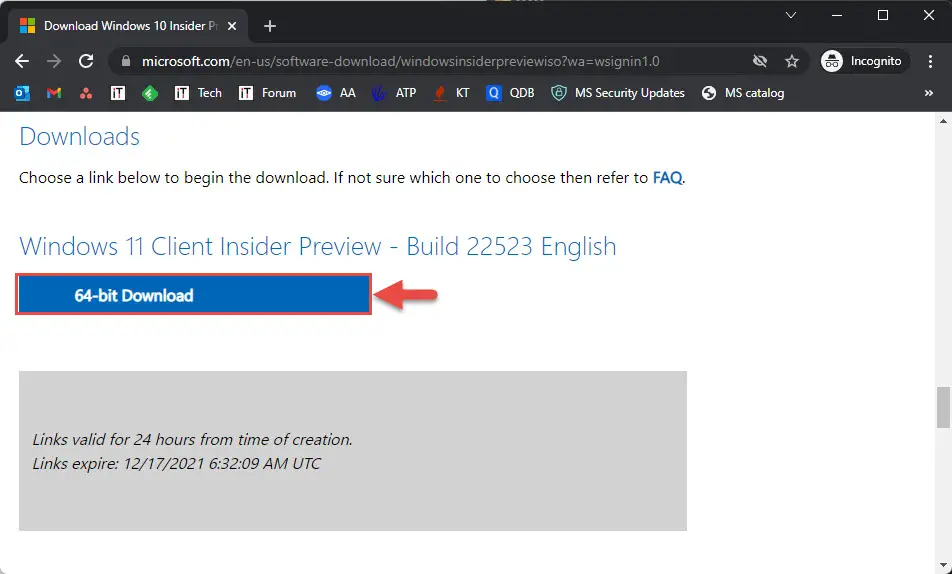Reload the current page

[86, 61]
